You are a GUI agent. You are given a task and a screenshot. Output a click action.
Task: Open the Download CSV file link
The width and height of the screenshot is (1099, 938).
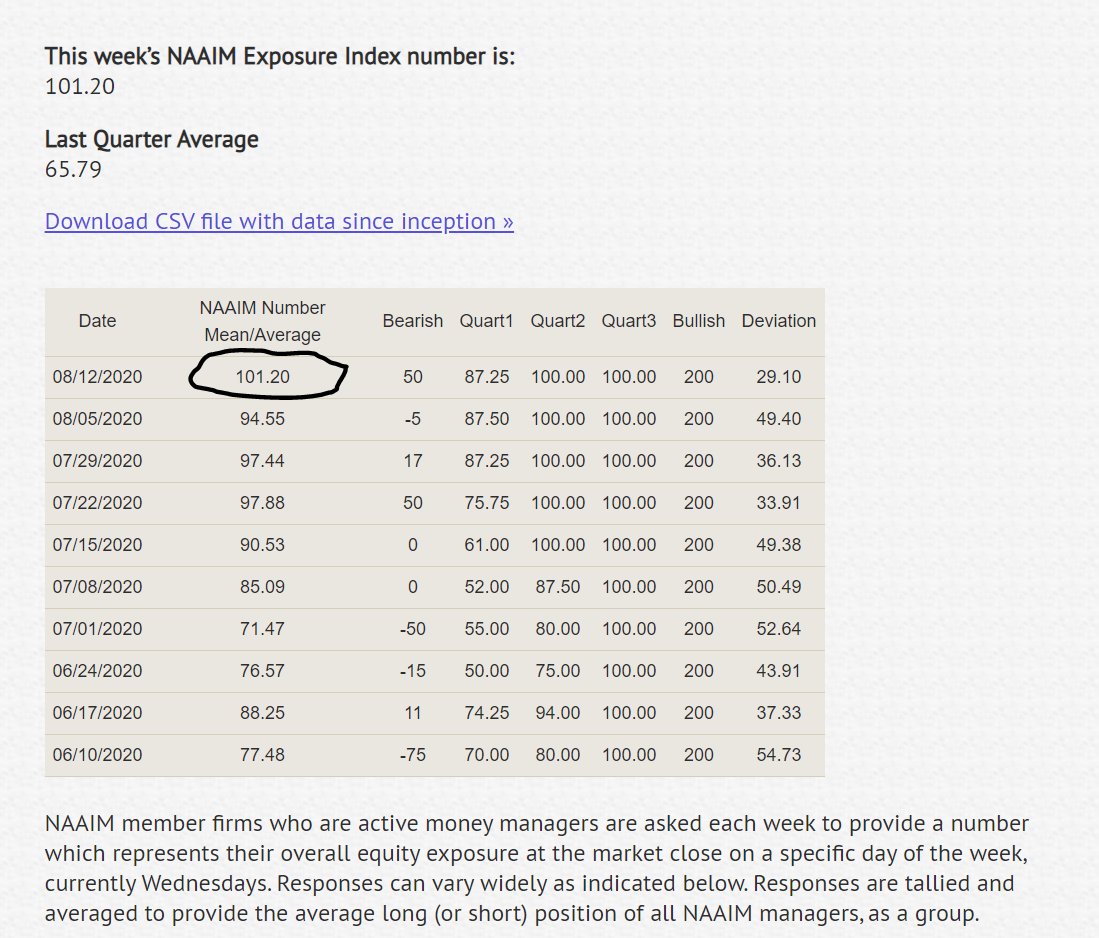tap(279, 222)
